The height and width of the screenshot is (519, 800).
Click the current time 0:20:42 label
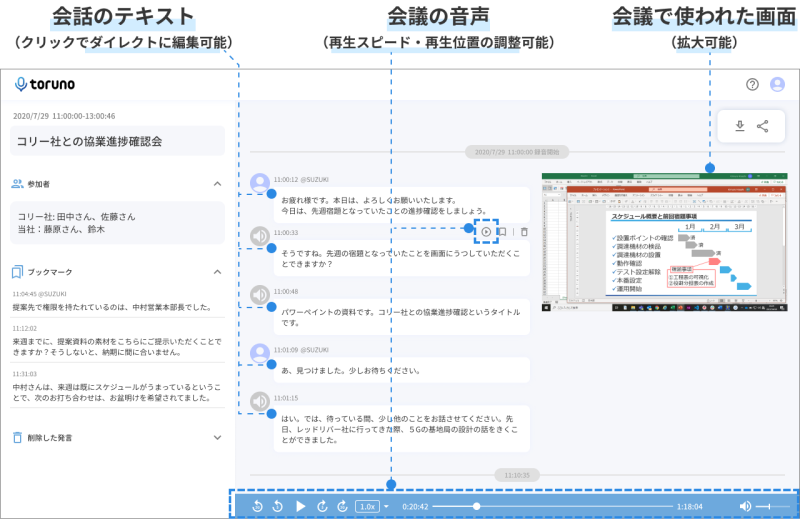(415, 507)
